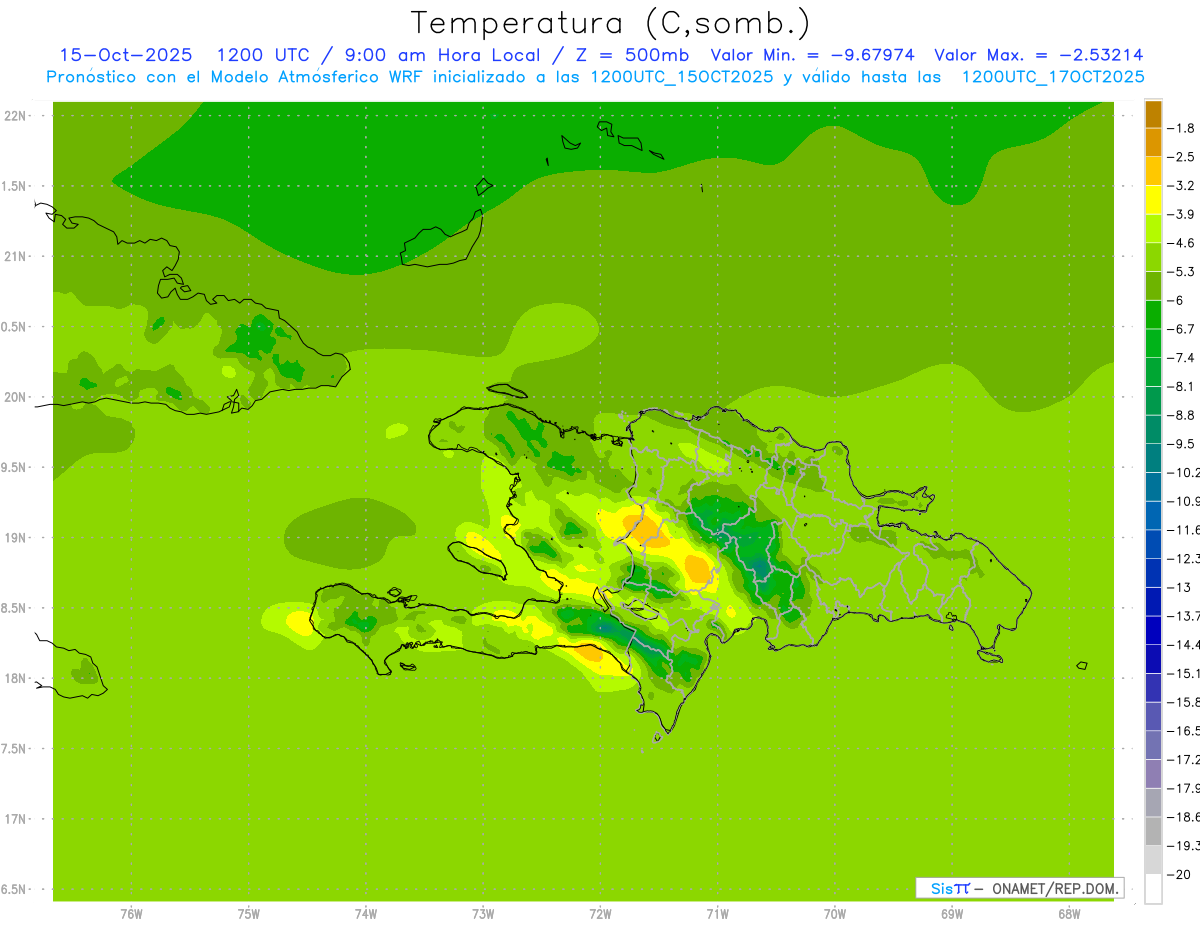Click the '1200UTC_17OCT2025' valid-until text

(1053, 76)
